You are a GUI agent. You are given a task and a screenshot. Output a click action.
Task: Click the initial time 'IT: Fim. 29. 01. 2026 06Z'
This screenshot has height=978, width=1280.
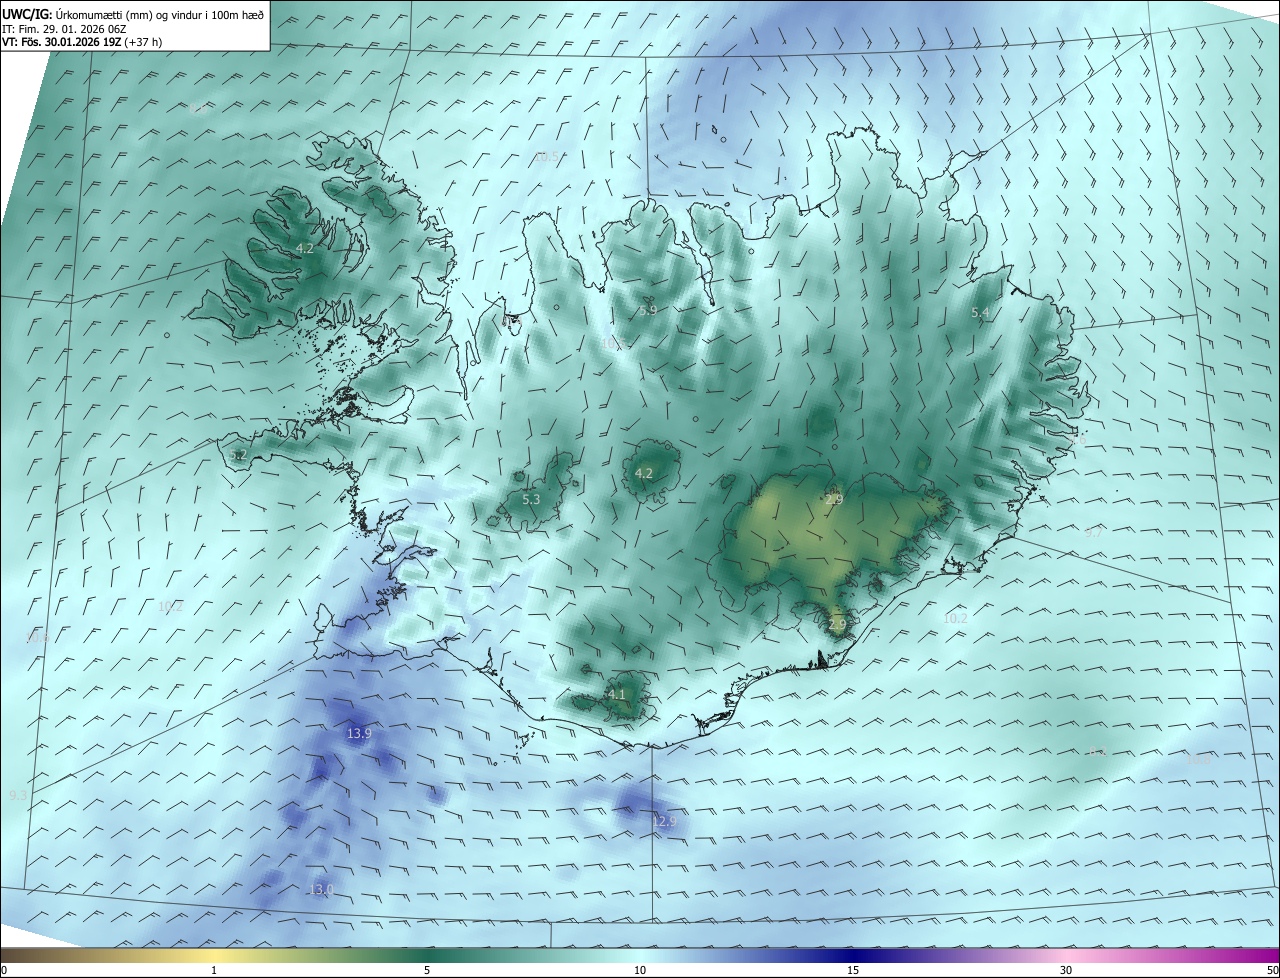(x=63, y=29)
